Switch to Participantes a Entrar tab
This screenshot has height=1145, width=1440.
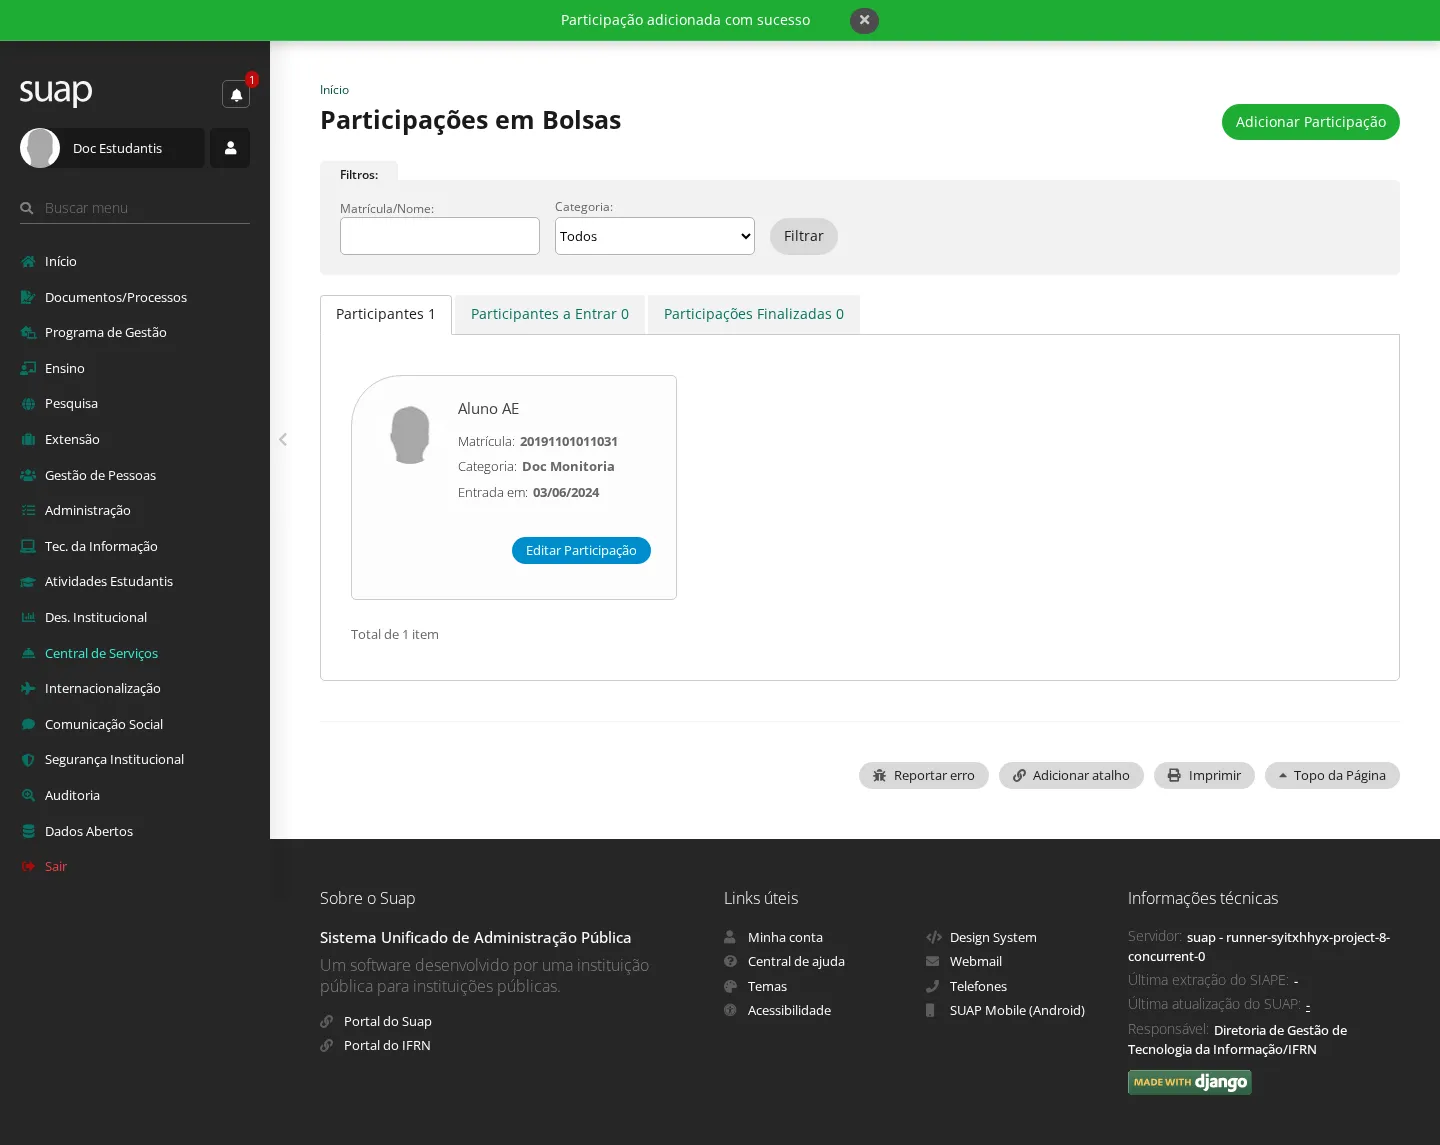coord(550,314)
